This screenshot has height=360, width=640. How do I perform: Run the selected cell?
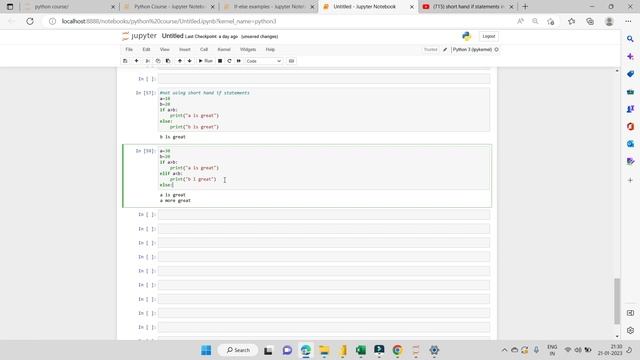pyautogui.click(x=205, y=61)
